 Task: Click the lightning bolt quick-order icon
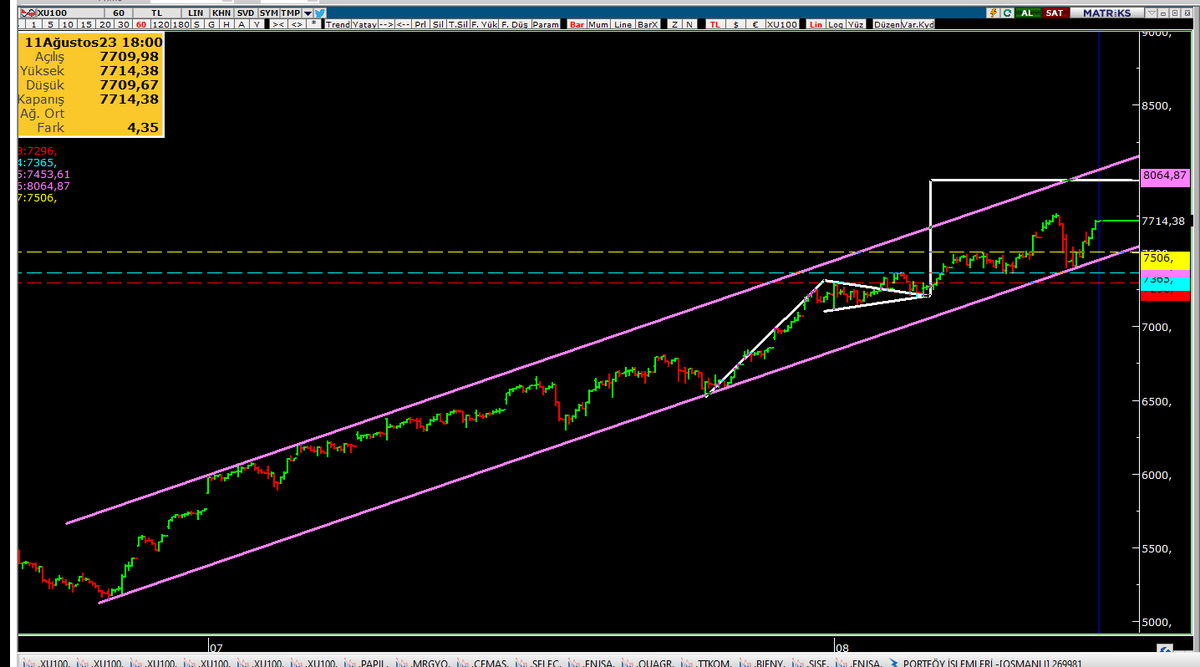pyautogui.click(x=993, y=12)
